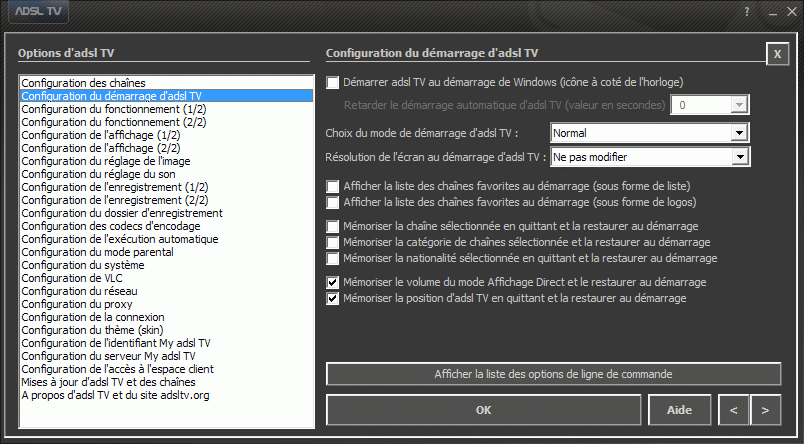Open Configuration de l'exécution automatique

coord(167,239)
